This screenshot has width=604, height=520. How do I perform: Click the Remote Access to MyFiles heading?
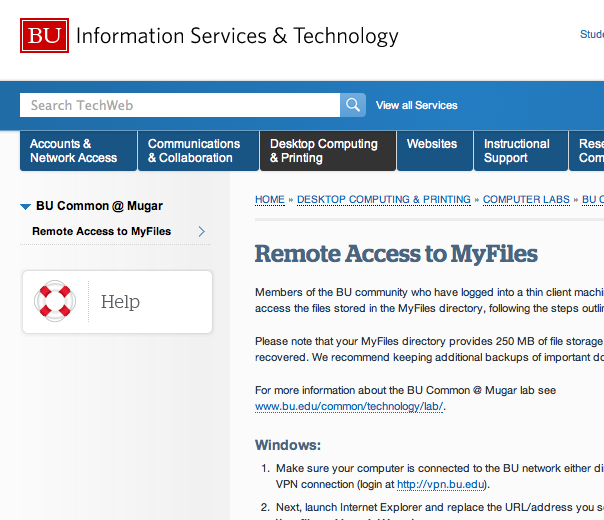pos(396,253)
